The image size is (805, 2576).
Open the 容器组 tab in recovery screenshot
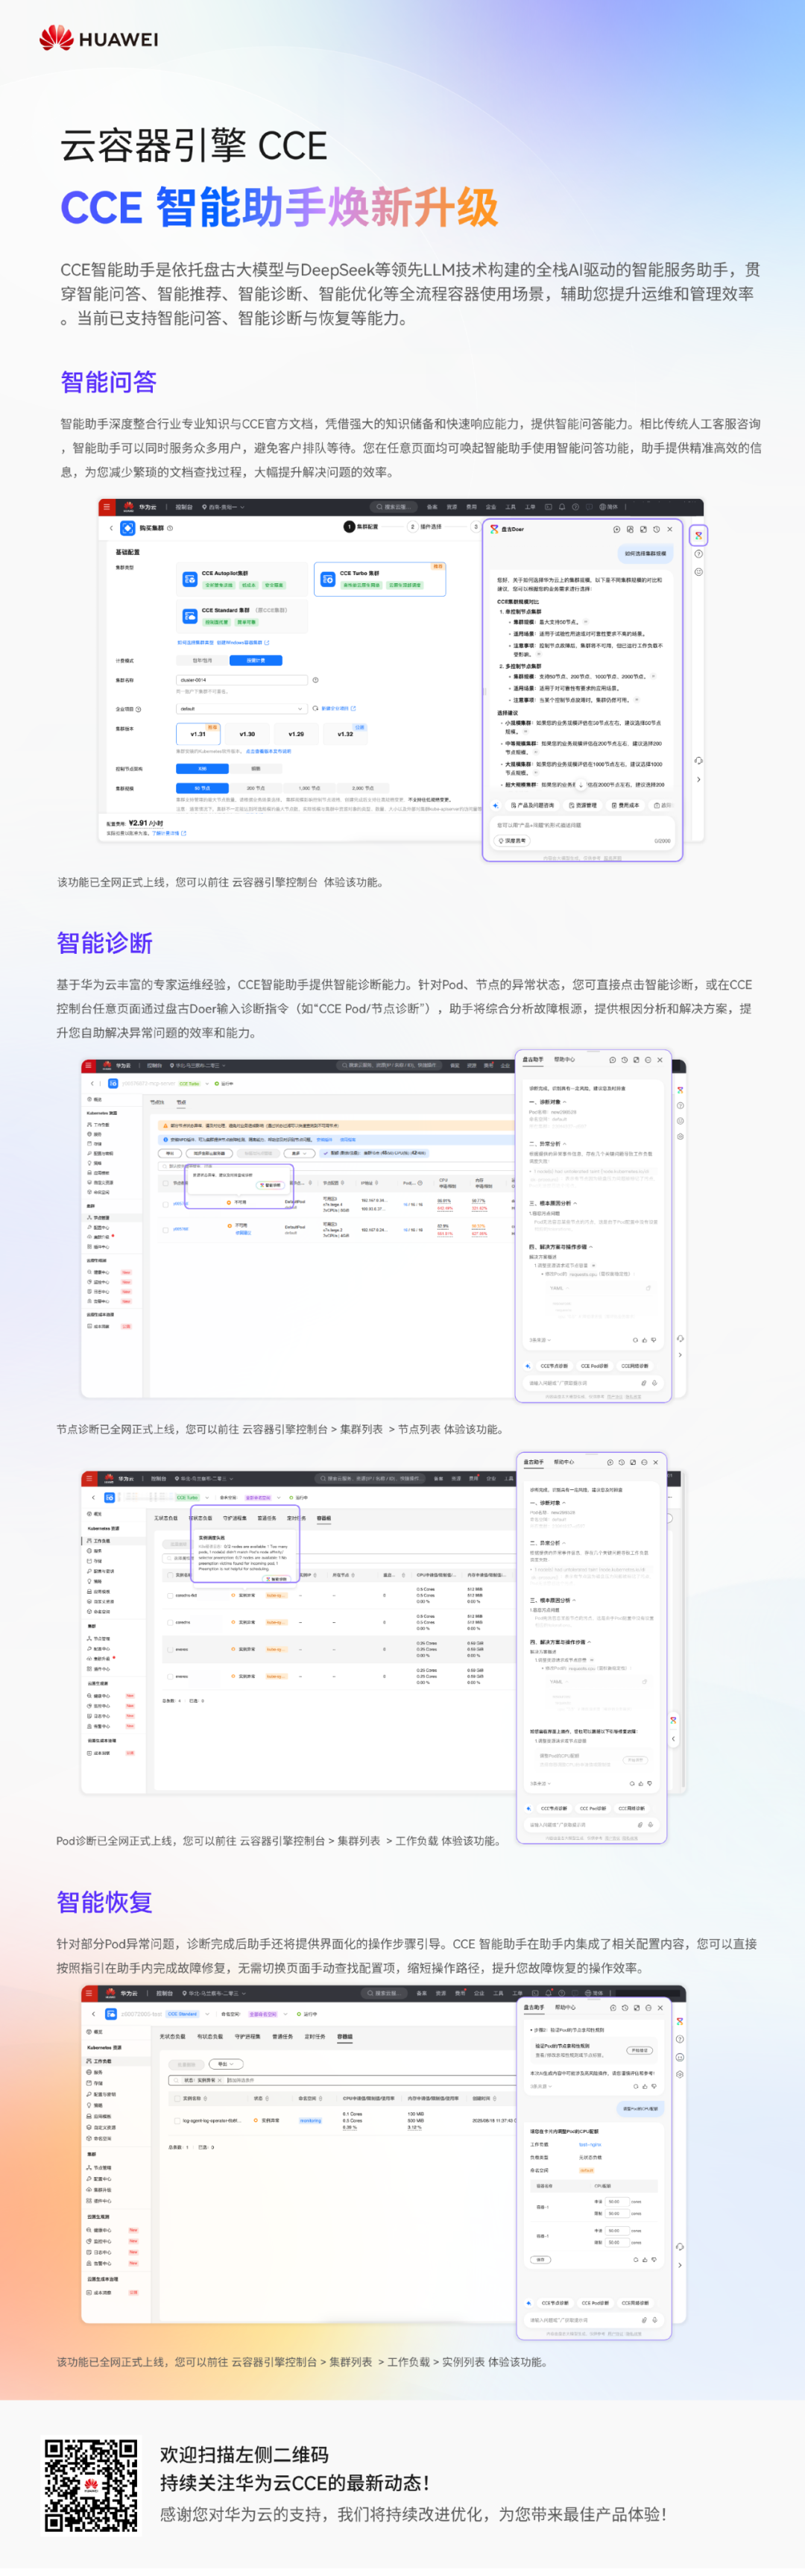point(345,2036)
